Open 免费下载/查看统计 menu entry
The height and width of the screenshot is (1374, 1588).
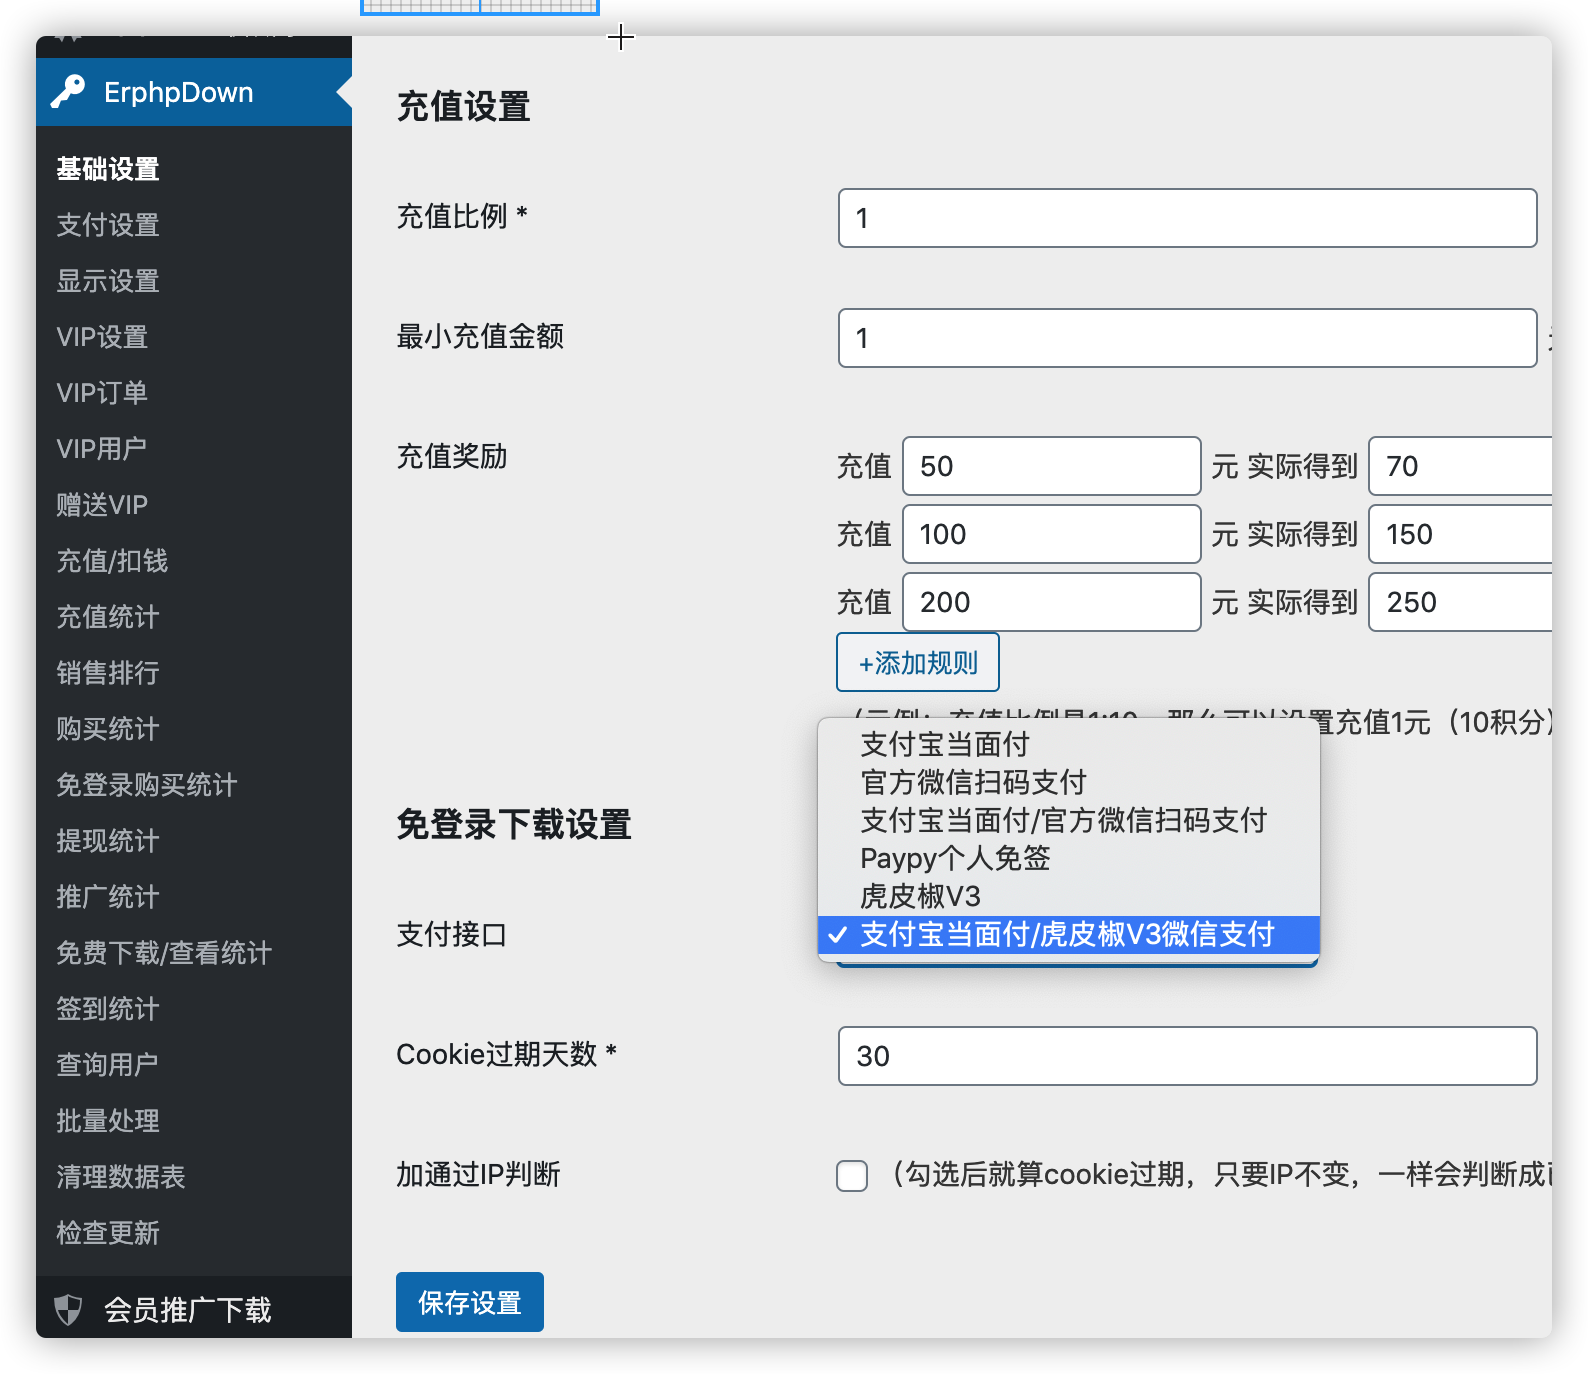click(164, 953)
